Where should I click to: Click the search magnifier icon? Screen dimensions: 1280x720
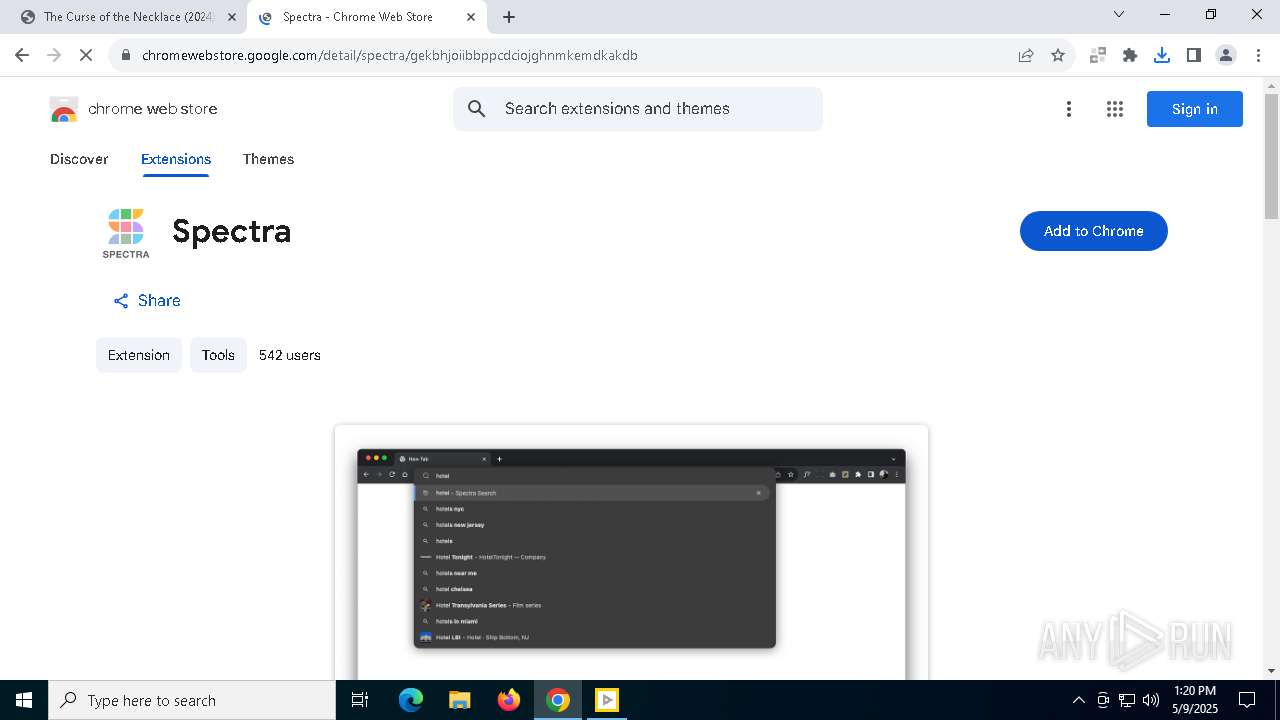pos(477,109)
